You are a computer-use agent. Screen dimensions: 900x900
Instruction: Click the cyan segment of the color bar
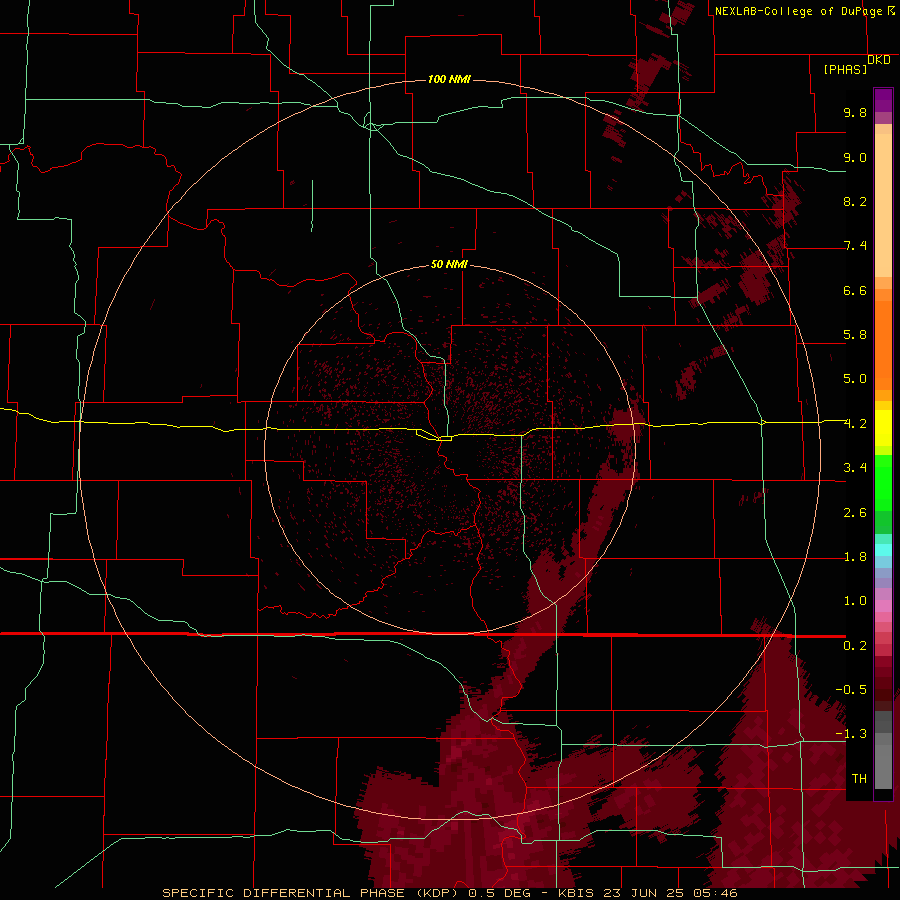[x=883, y=550]
